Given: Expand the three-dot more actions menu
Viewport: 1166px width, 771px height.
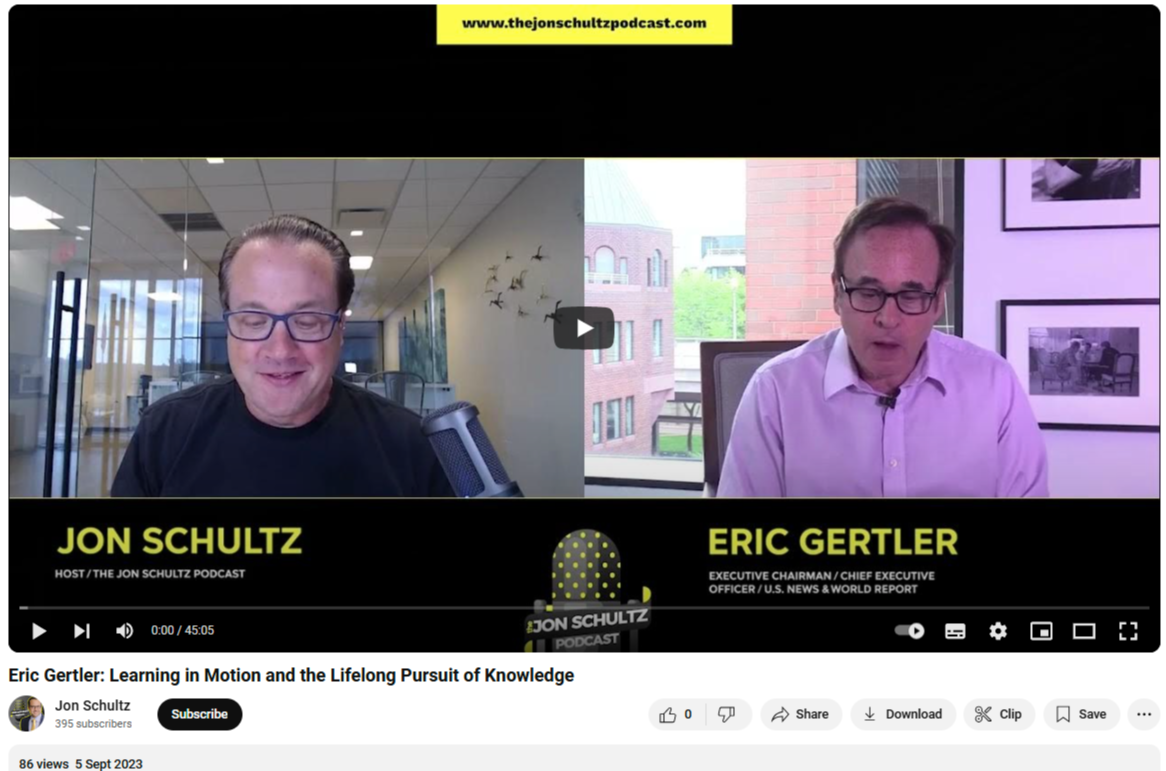Looking at the screenshot, I should (1144, 714).
